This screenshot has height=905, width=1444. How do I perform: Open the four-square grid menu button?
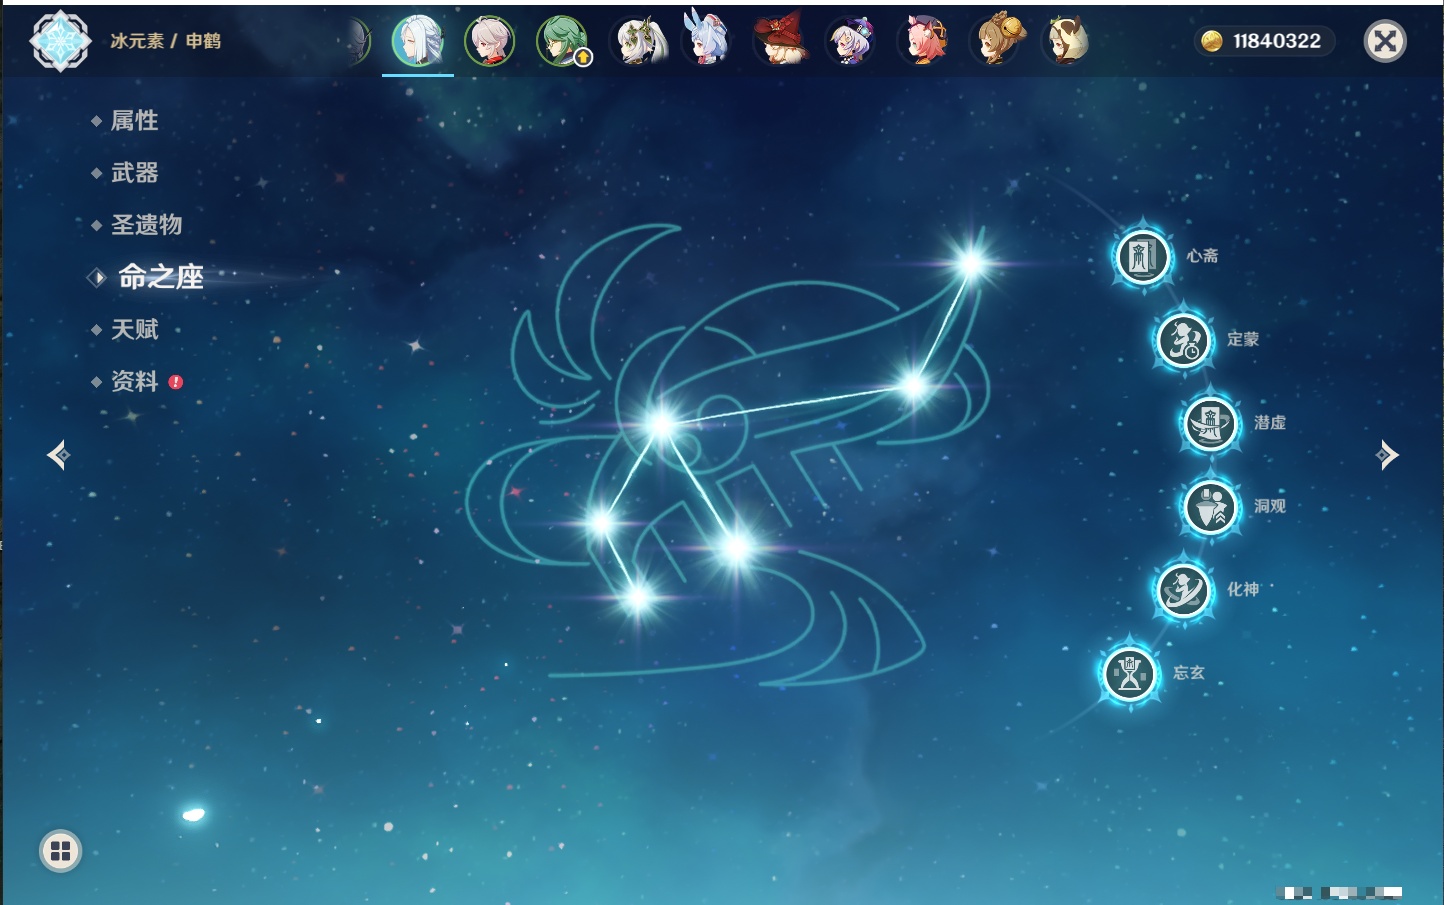60,851
